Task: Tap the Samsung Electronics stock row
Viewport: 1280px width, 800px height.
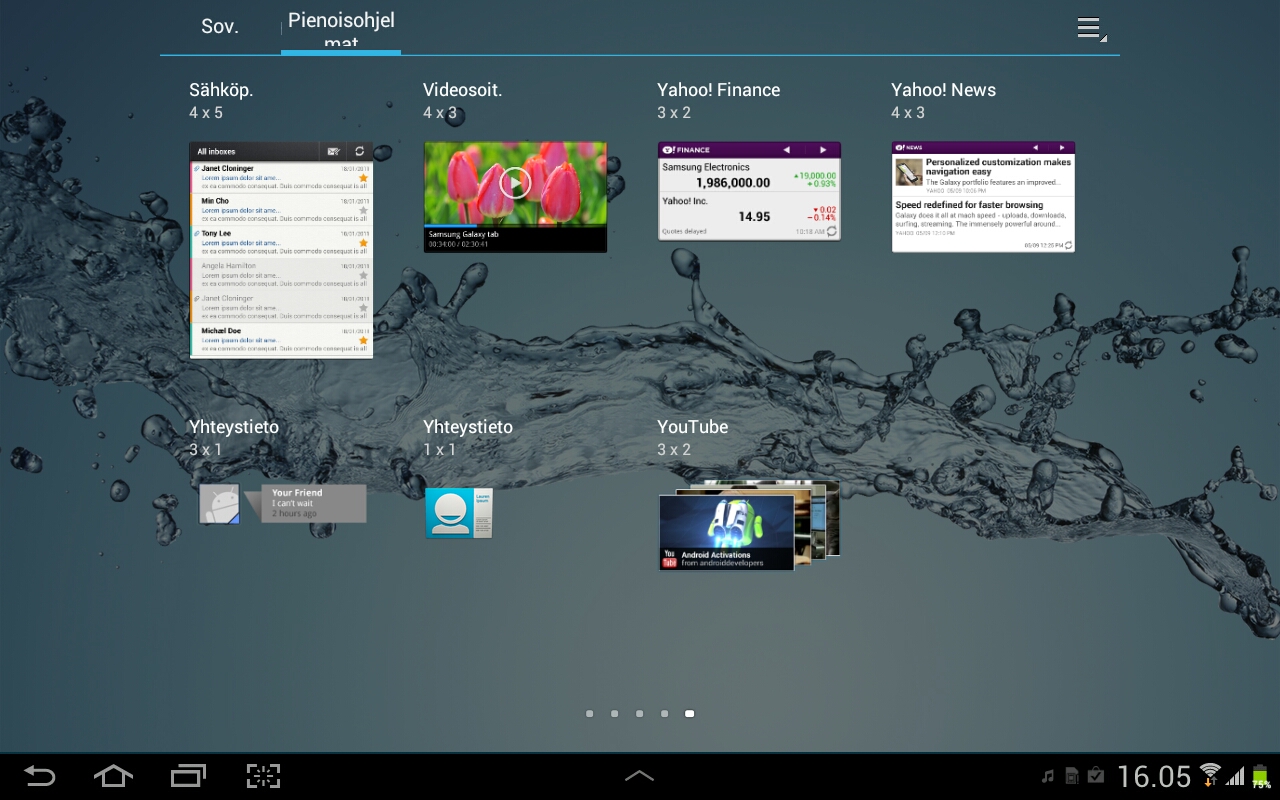Action: [x=749, y=175]
